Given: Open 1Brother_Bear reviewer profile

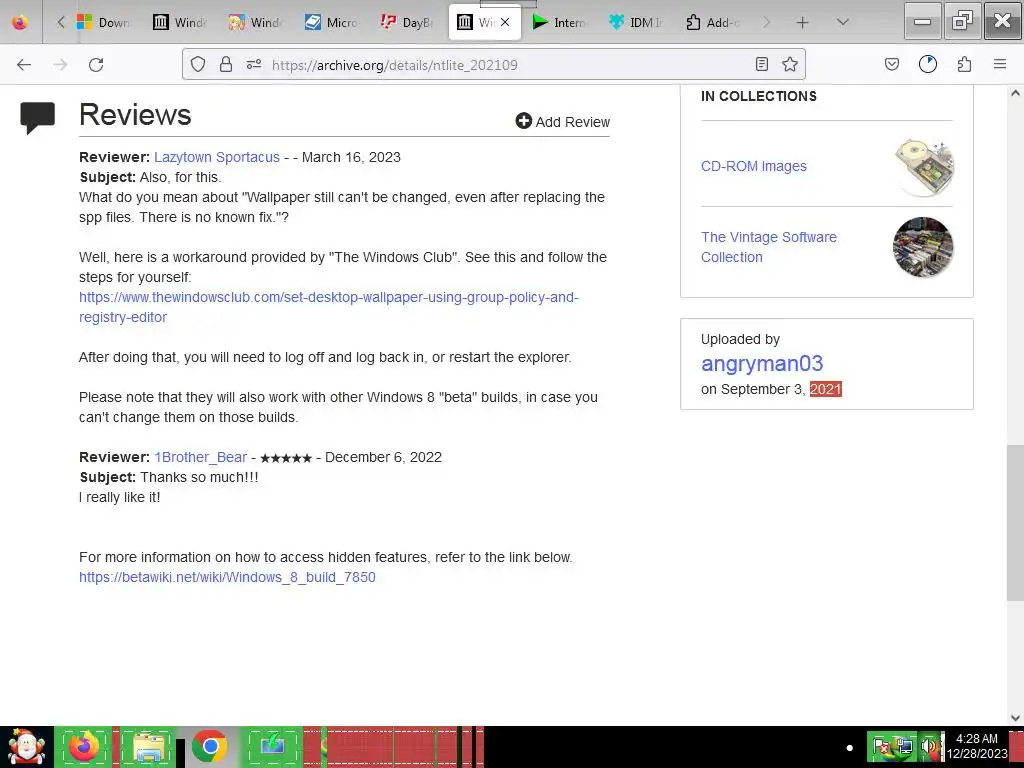Looking at the screenshot, I should [200, 457].
